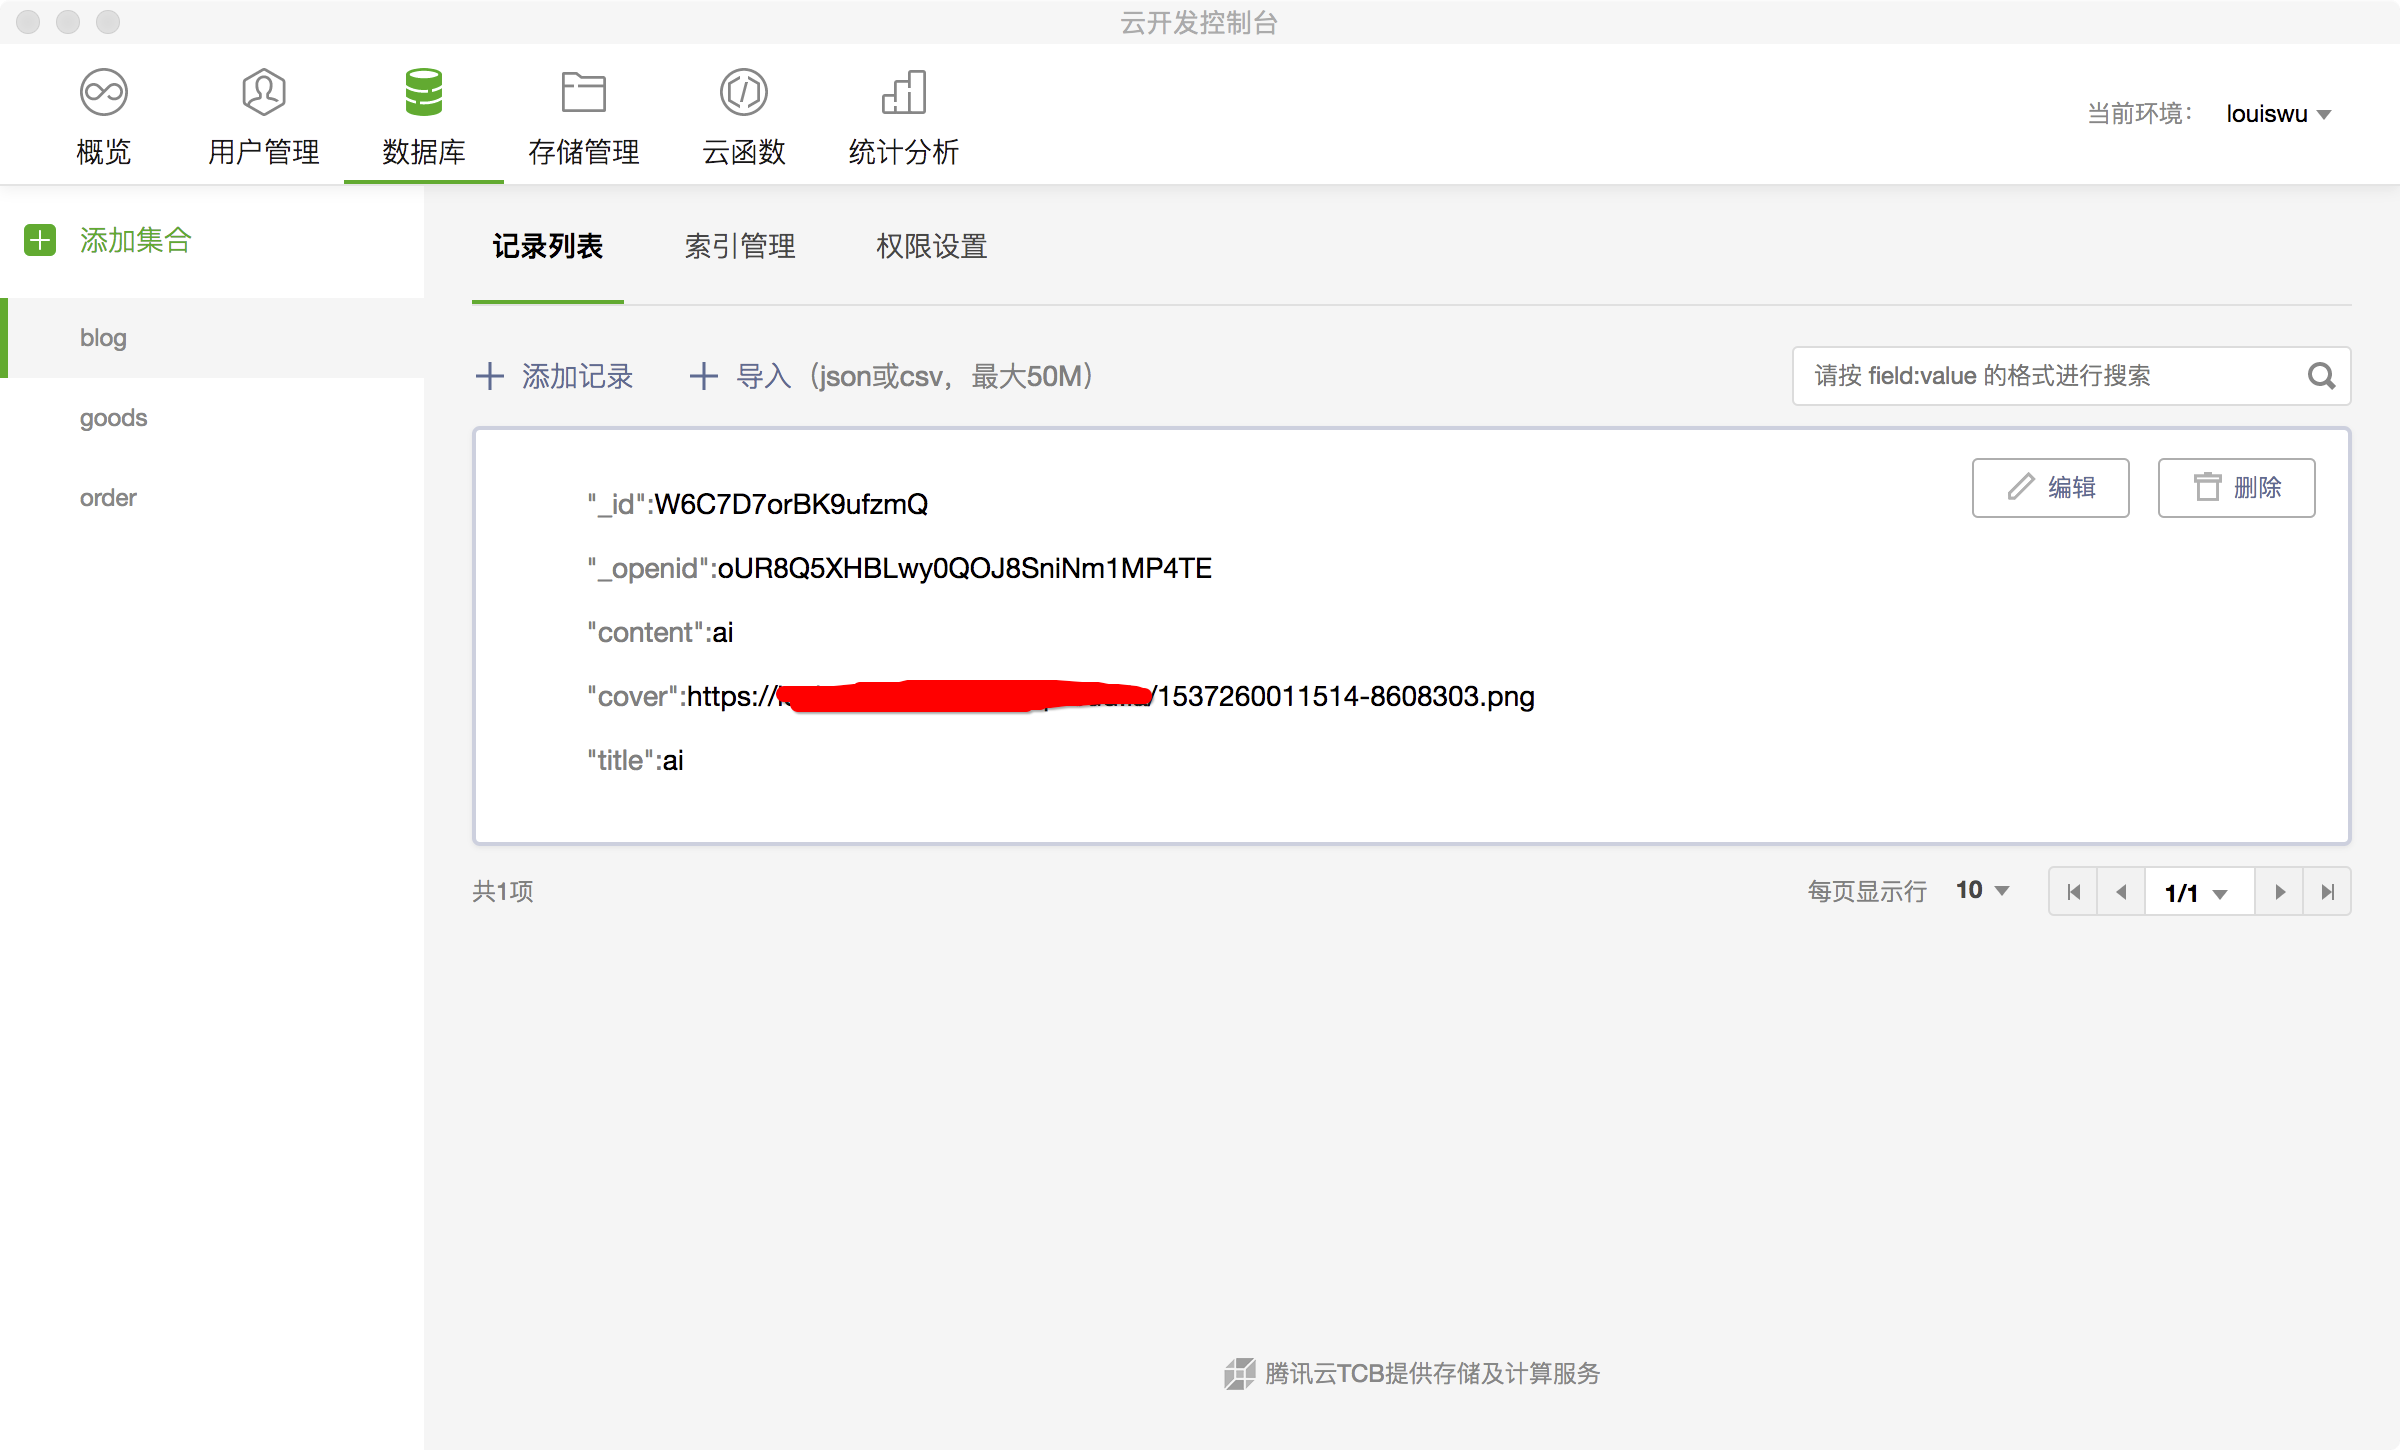
Task: Open the 云函数 cloud functions icon
Action: click(744, 92)
